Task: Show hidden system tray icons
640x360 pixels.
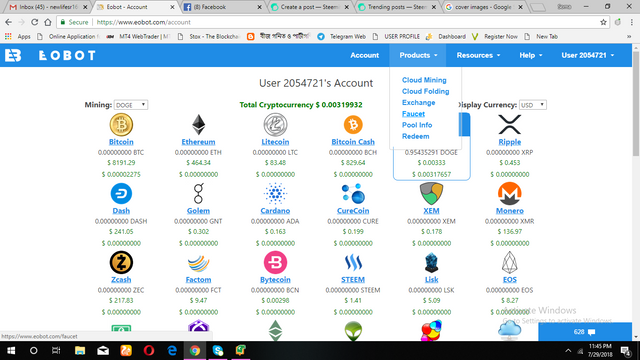Action: pyautogui.click(x=568, y=351)
